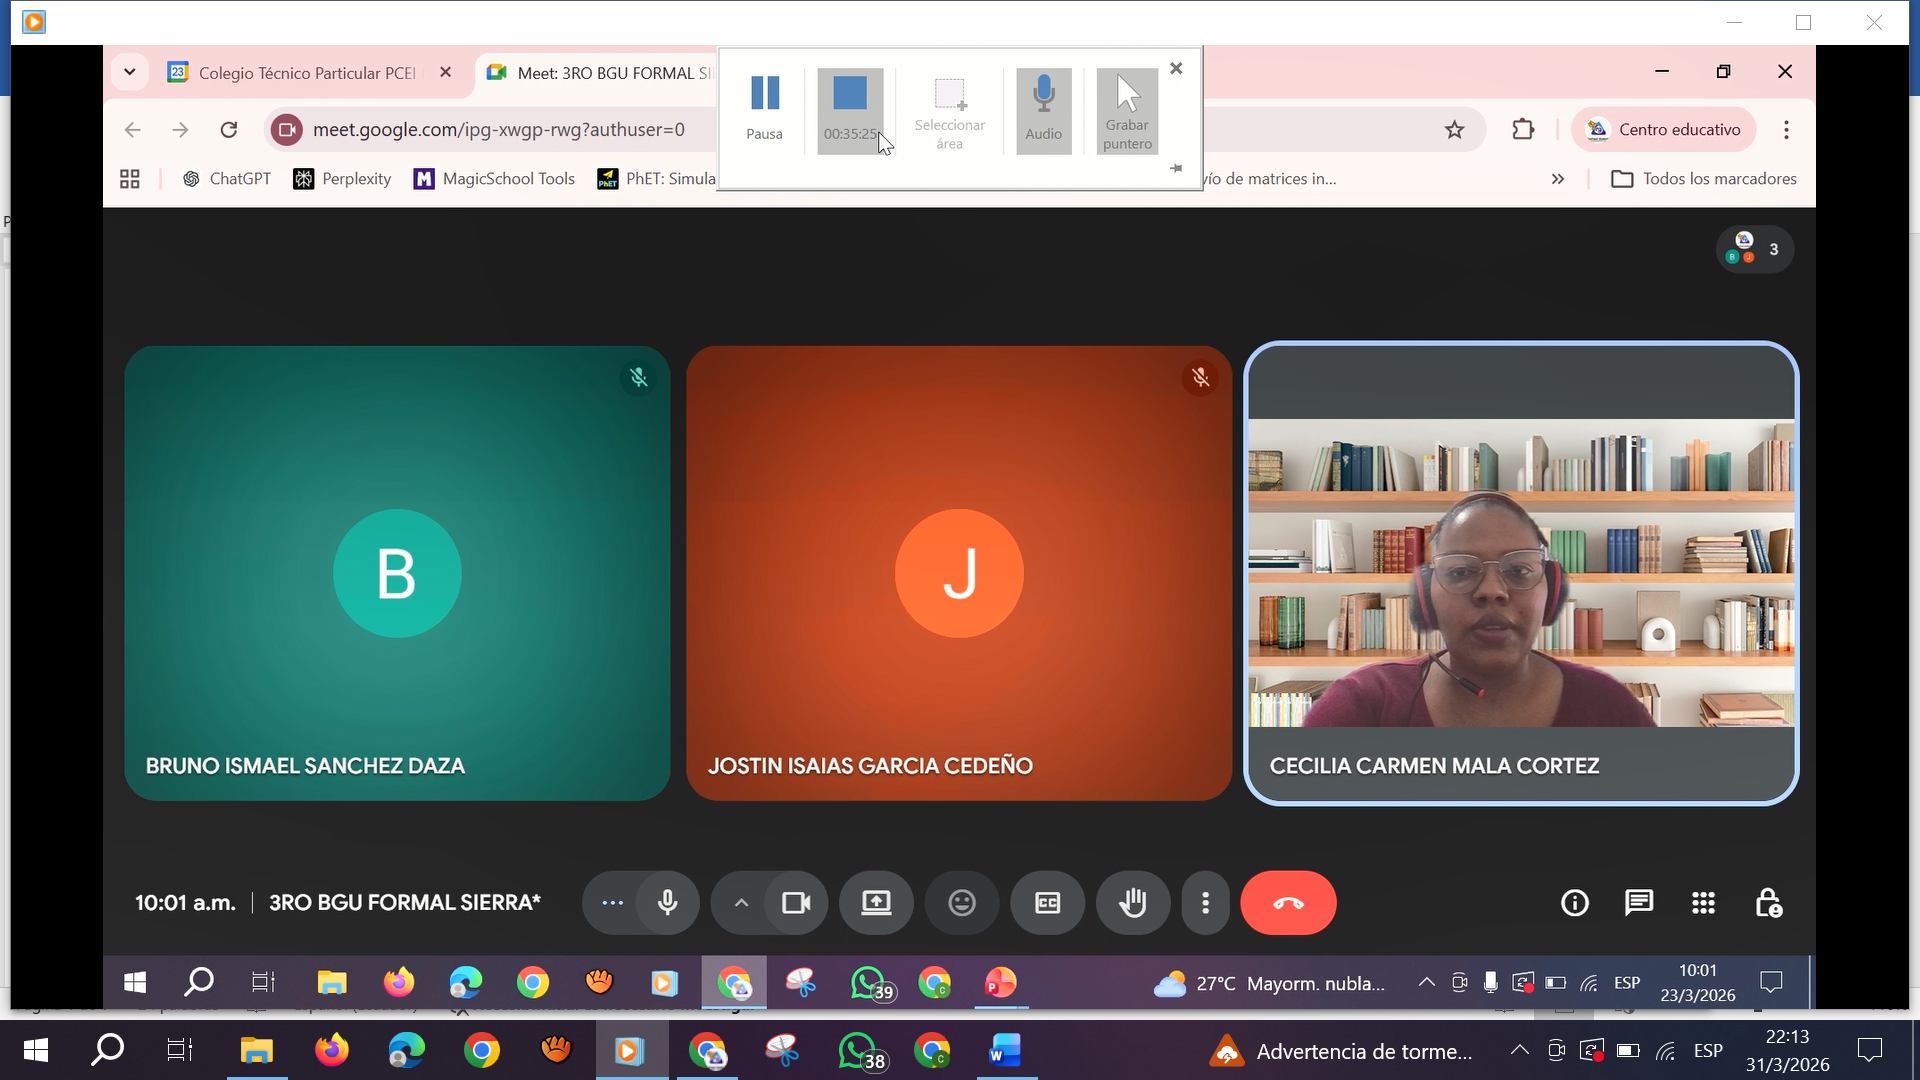Open the meeting details info icon
Image resolution: width=1920 pixels, height=1080 pixels.
tap(1575, 903)
